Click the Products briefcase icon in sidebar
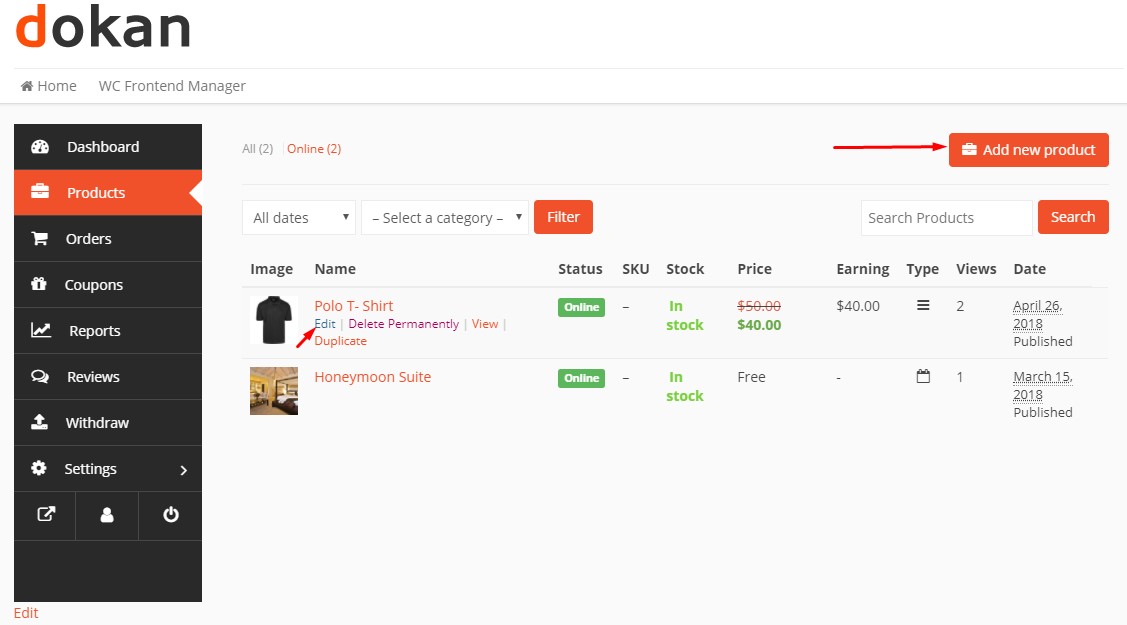Screen dimensions: 1127x625 40,192
